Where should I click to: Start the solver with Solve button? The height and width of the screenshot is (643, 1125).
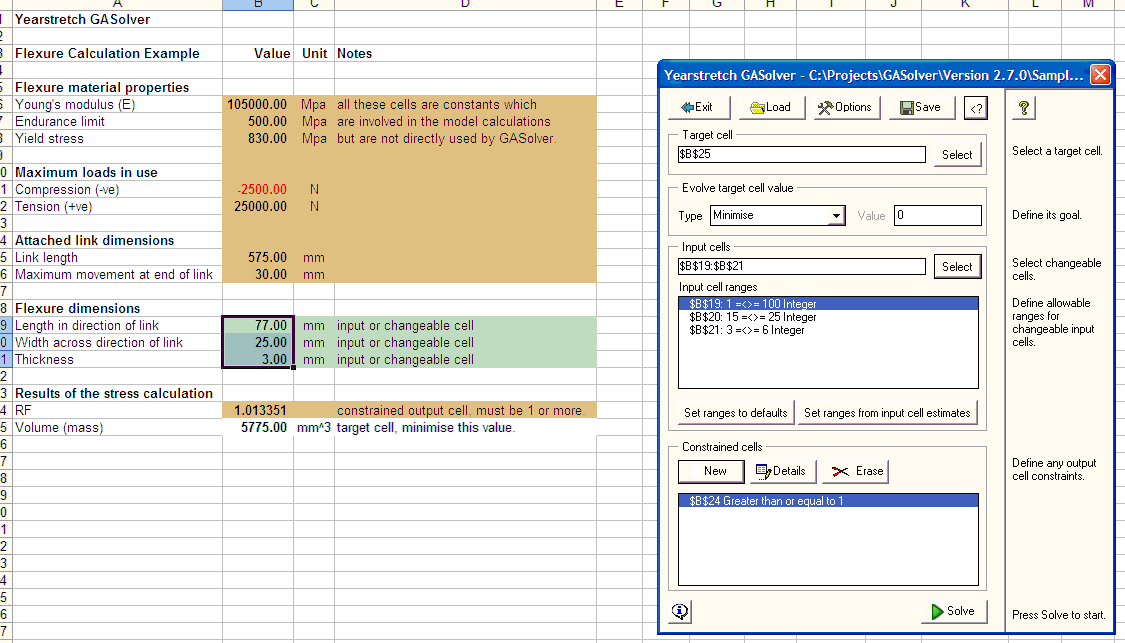tap(954, 611)
